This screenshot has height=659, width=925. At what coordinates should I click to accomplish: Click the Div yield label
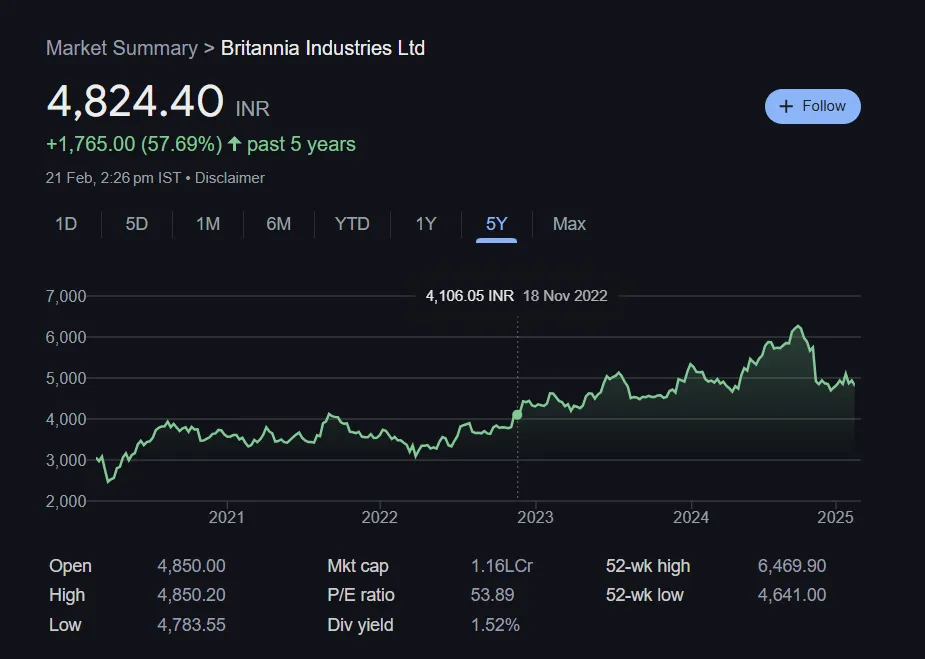point(360,625)
